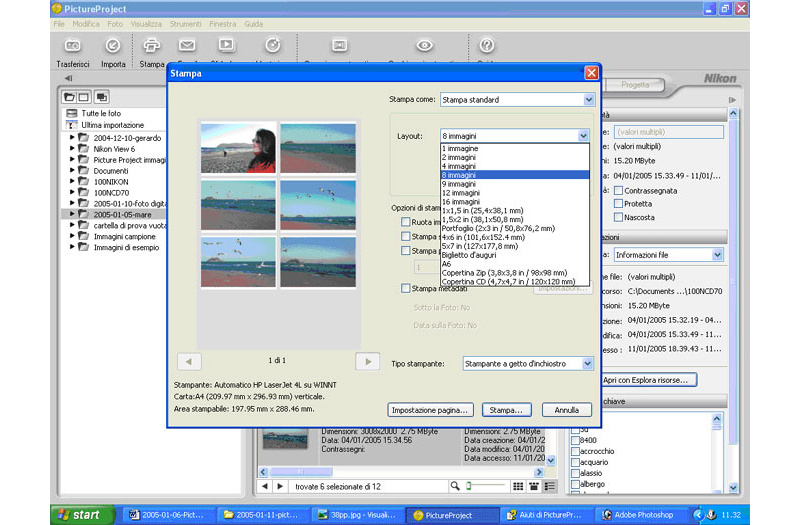Collapse the left panel with the small arrow icon

[x=68, y=78]
